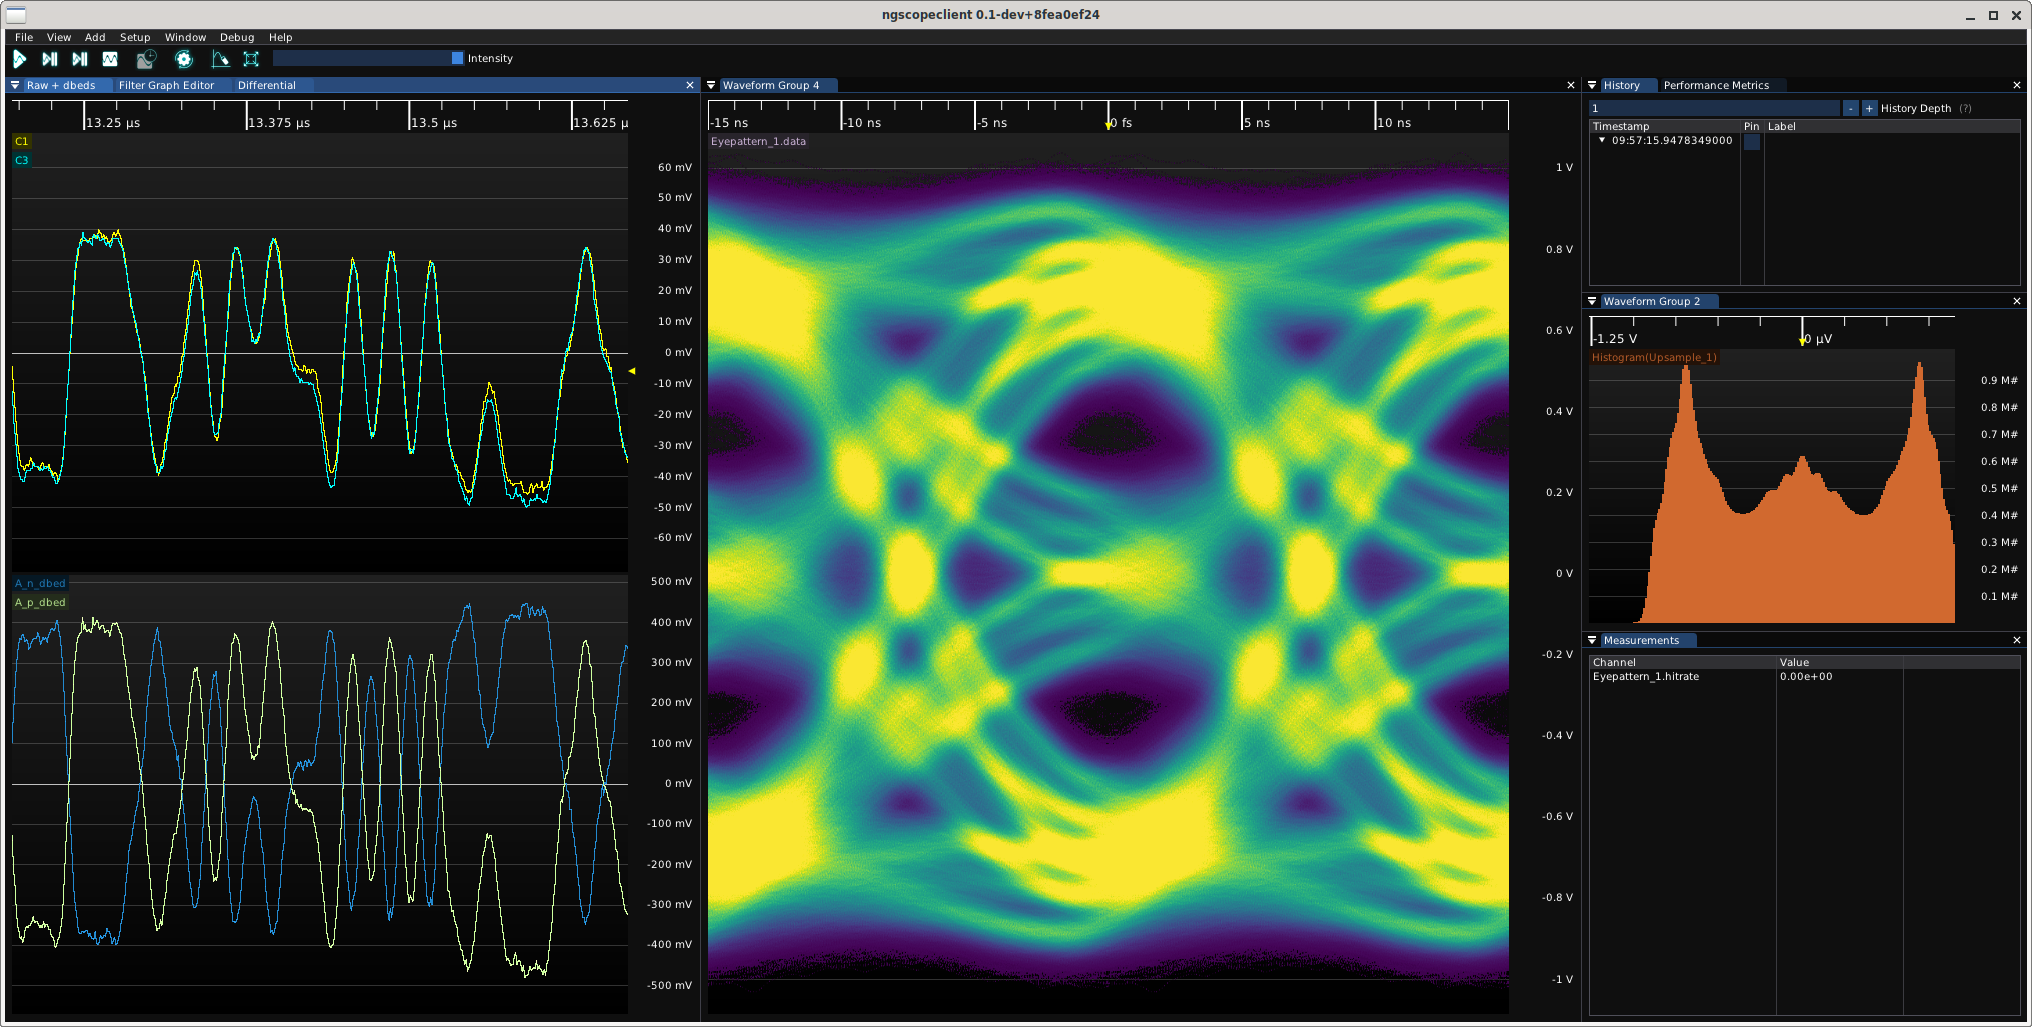
Task: Toggle fullscreen with the expand-frame icon
Action: pyautogui.click(x=251, y=59)
